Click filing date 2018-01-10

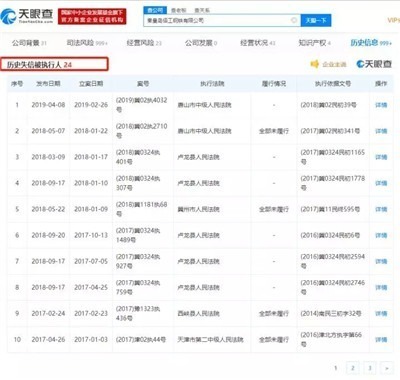(x=91, y=183)
